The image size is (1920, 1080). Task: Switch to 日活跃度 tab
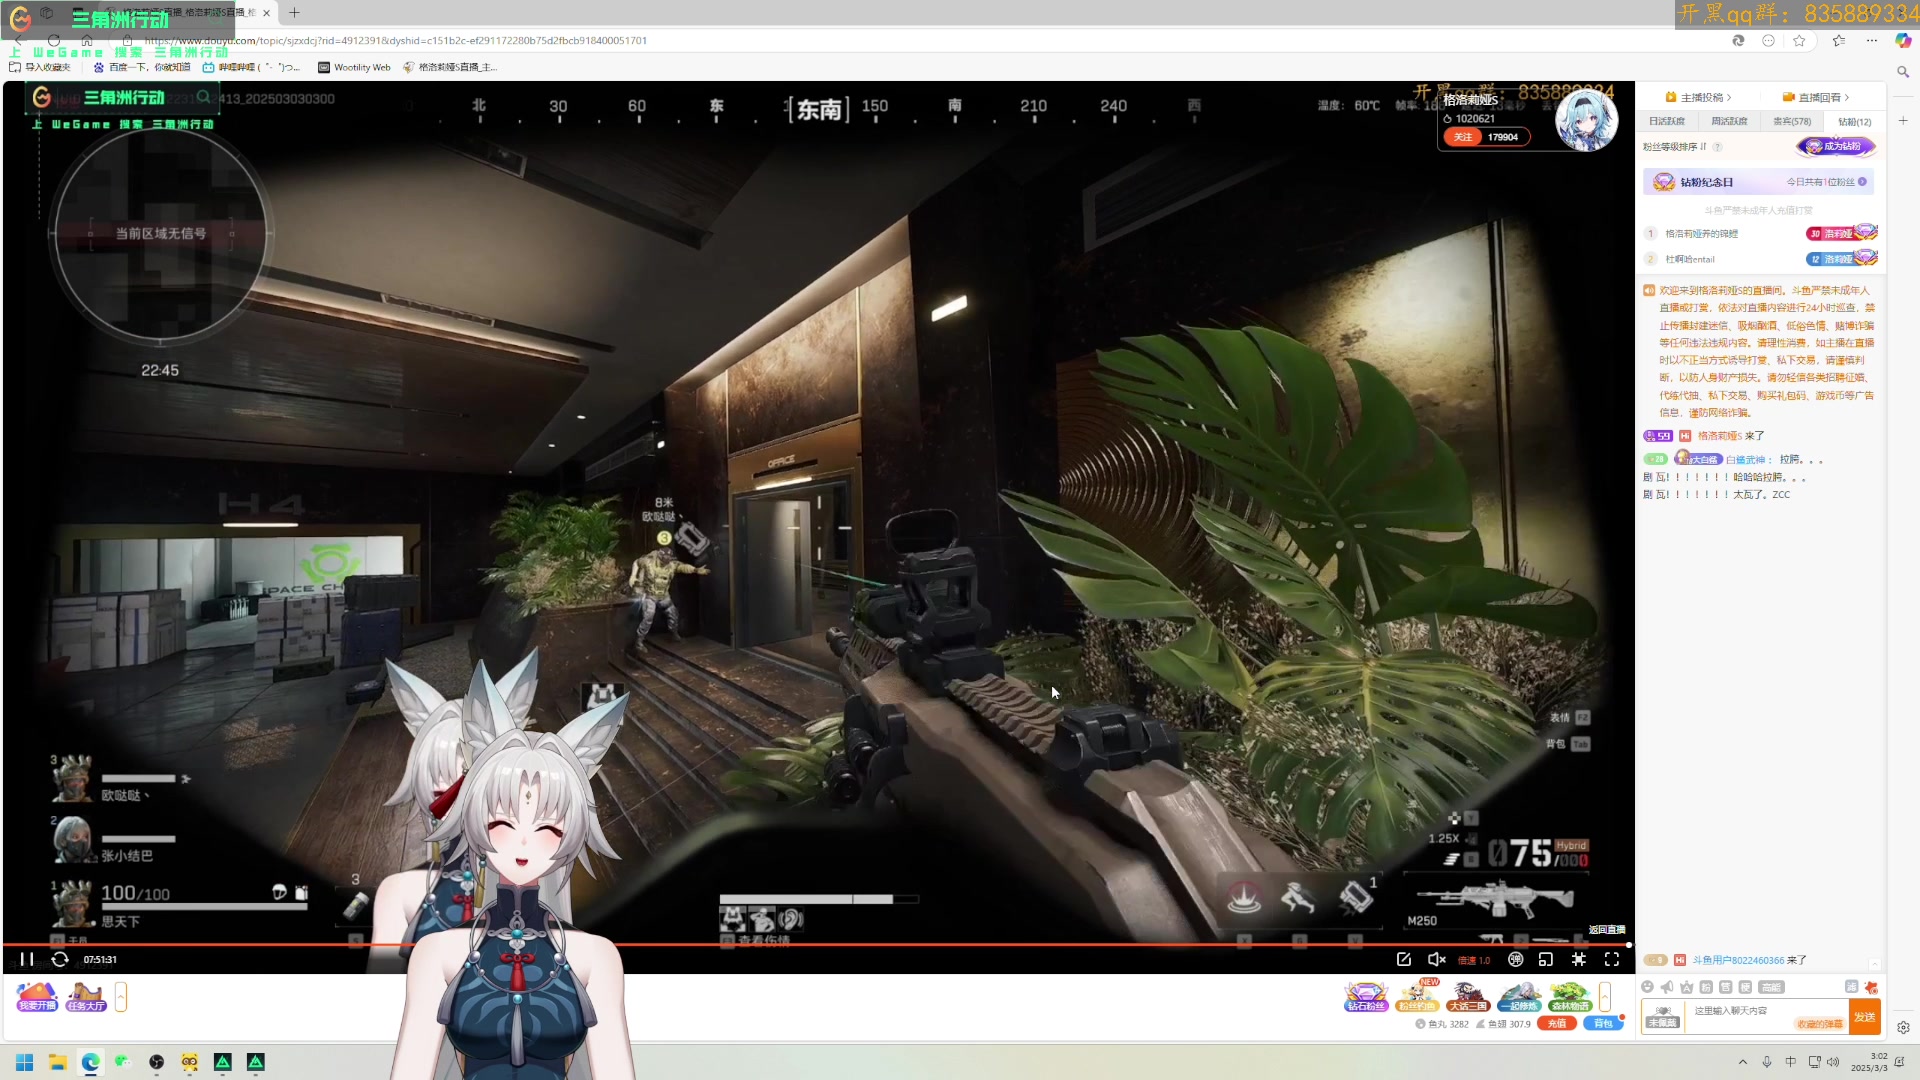coord(1667,121)
